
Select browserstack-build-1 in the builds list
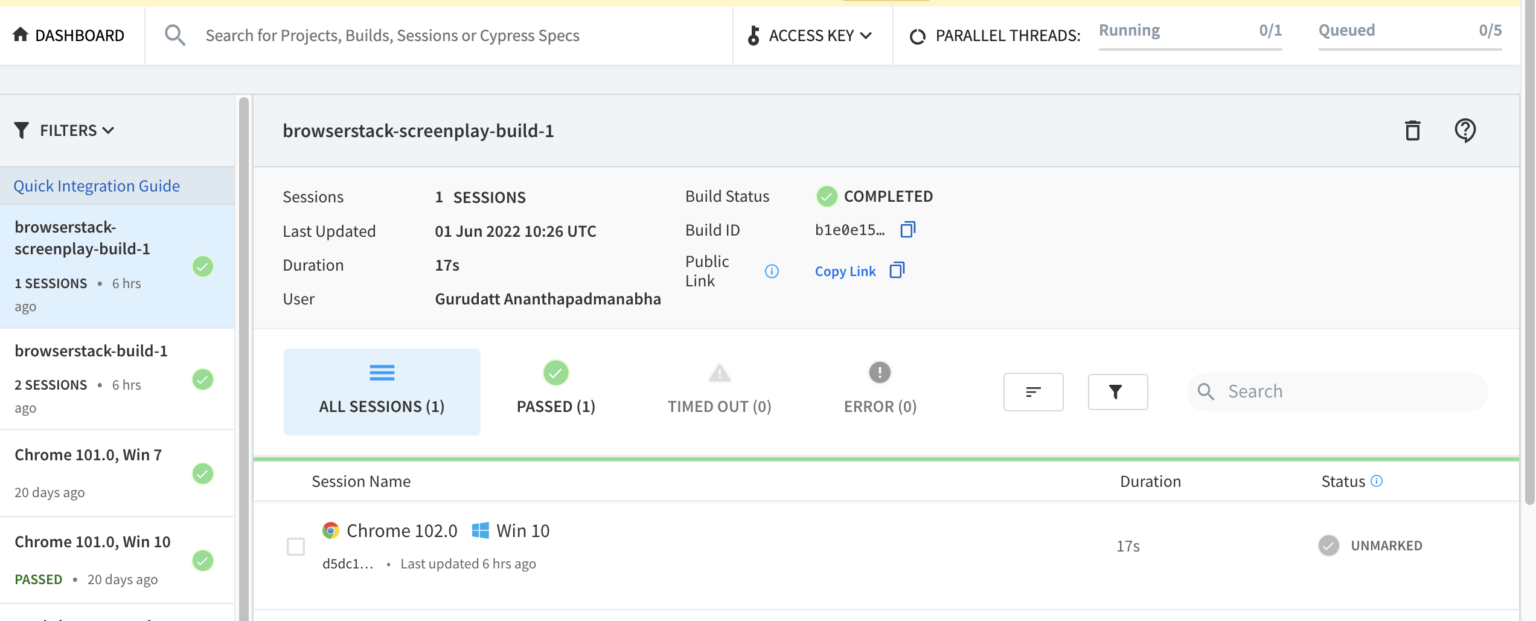tap(117, 379)
